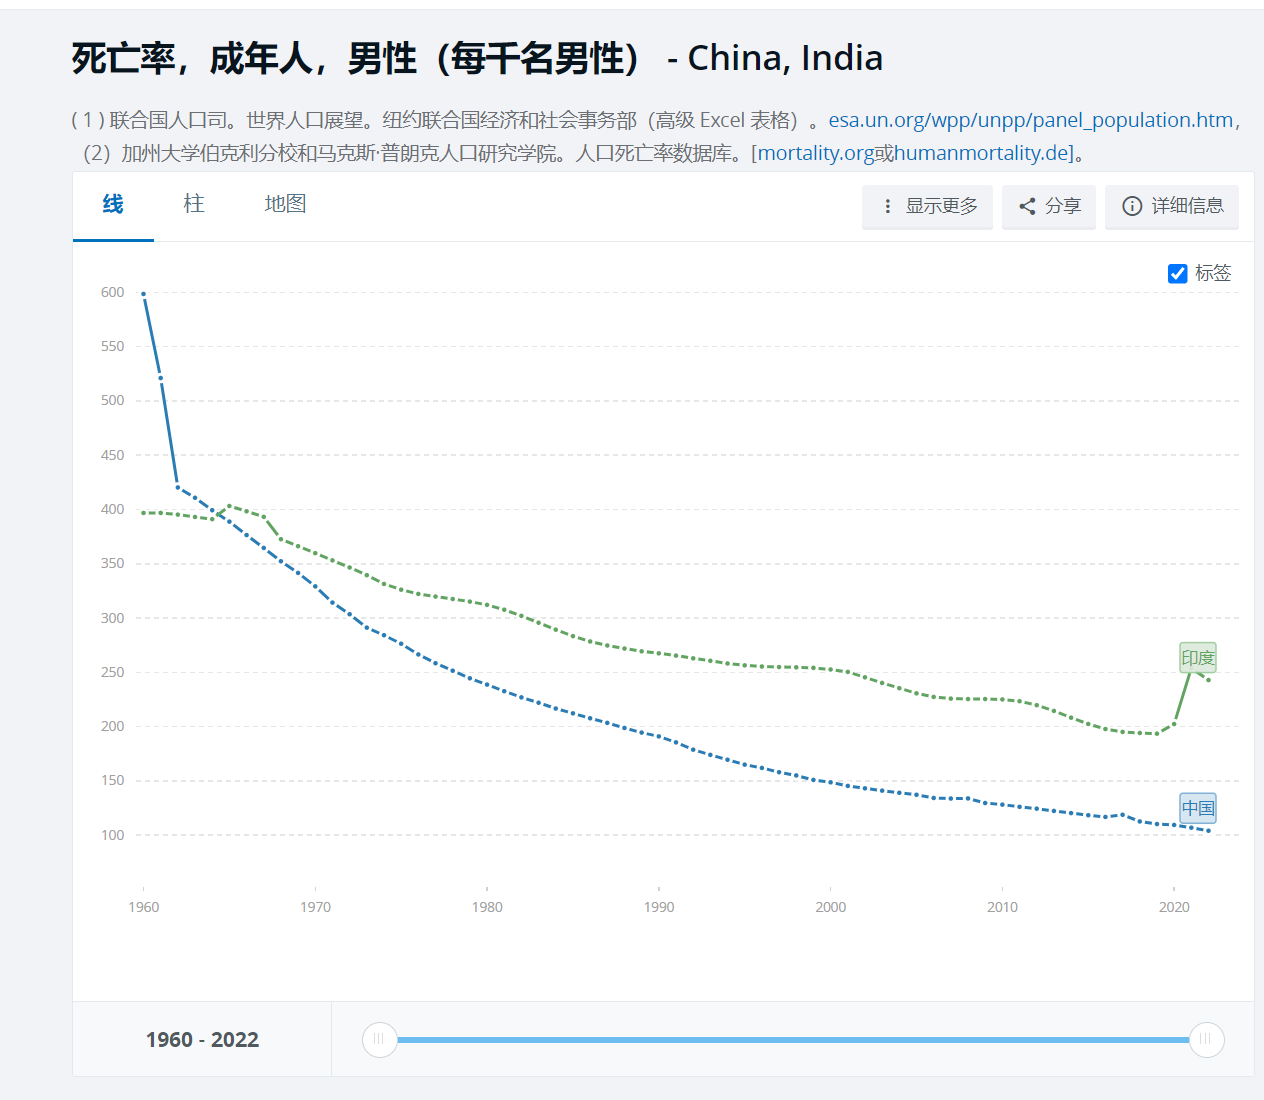This screenshot has height=1100, width=1264.
Task: Open the 地图 (map) tab
Action: pos(285,205)
